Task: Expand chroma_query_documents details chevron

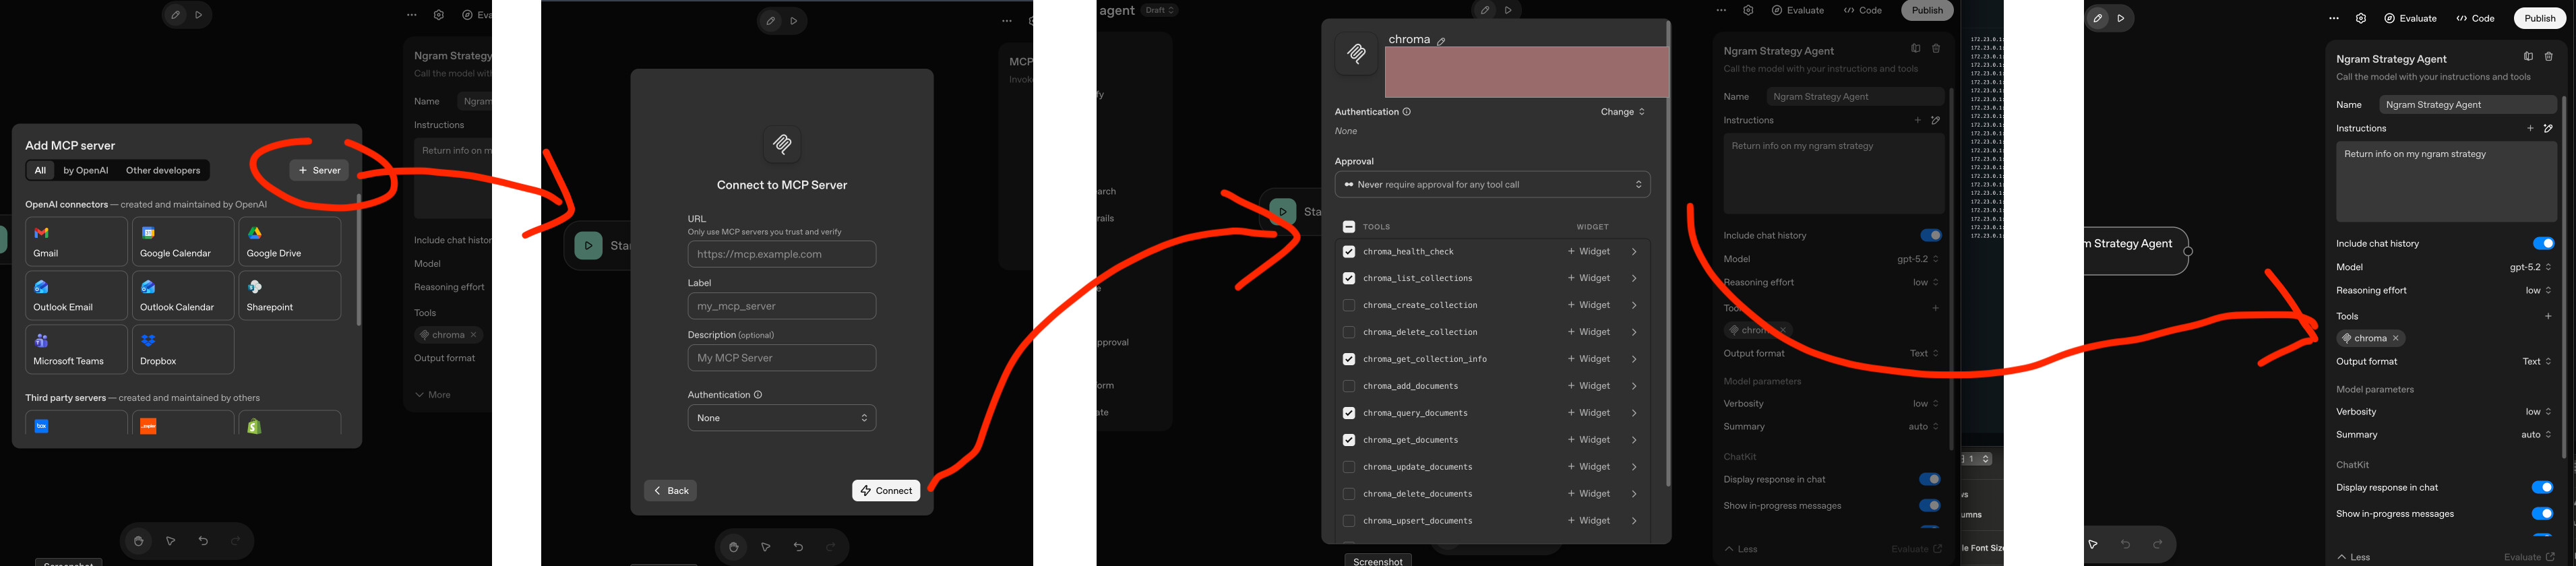Action: click(x=1634, y=413)
